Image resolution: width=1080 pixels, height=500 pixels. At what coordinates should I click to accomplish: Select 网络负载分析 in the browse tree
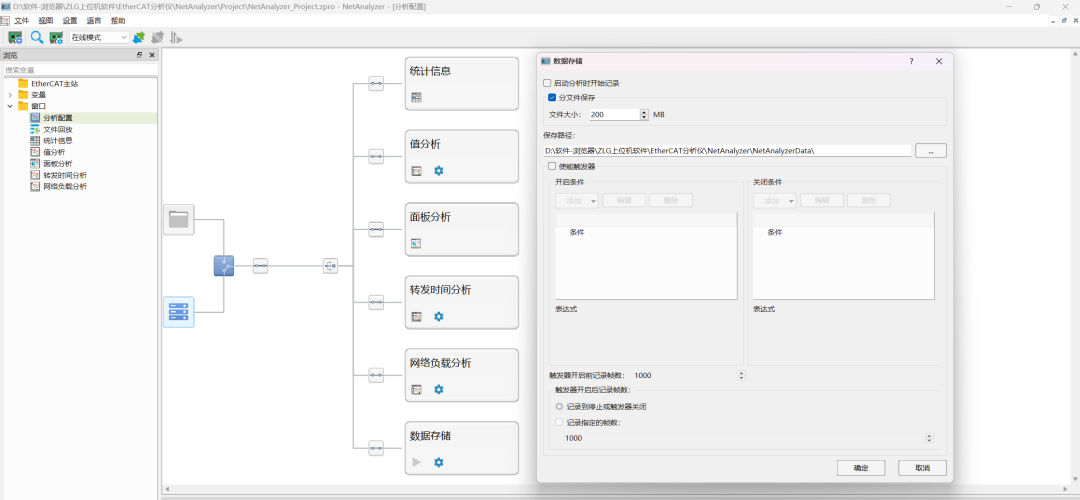point(65,186)
